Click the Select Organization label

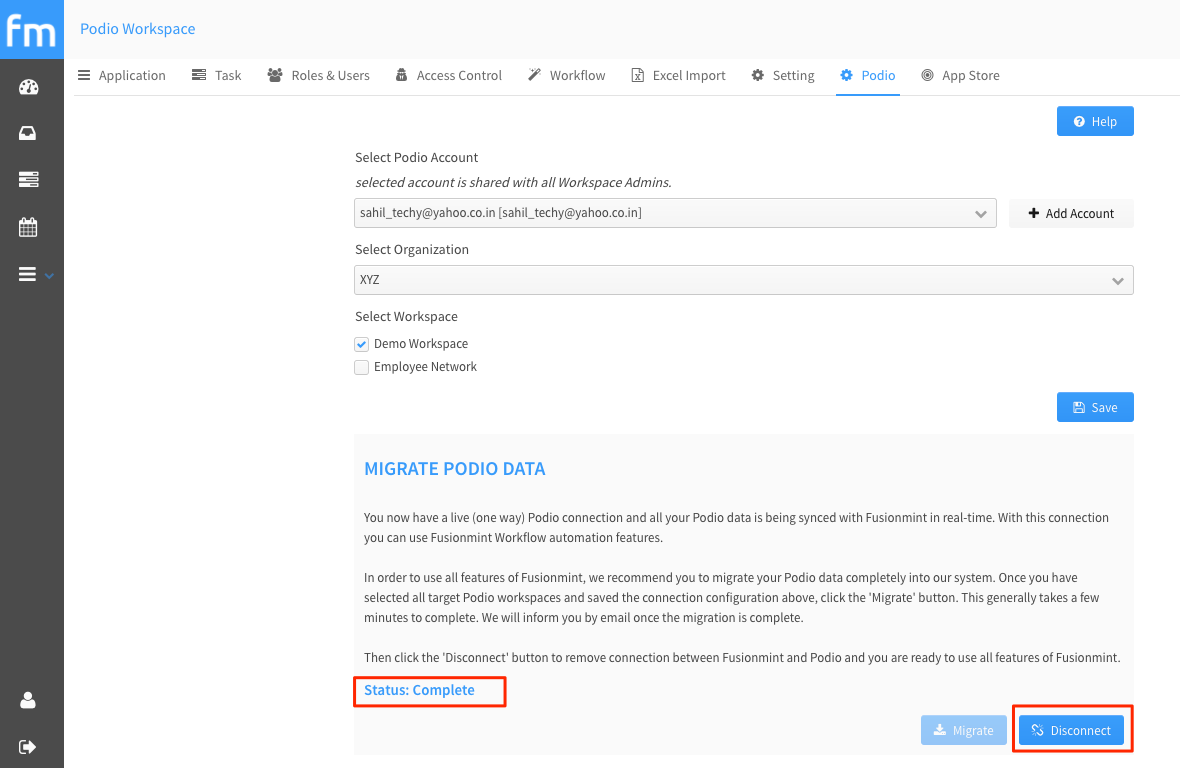click(x=412, y=250)
